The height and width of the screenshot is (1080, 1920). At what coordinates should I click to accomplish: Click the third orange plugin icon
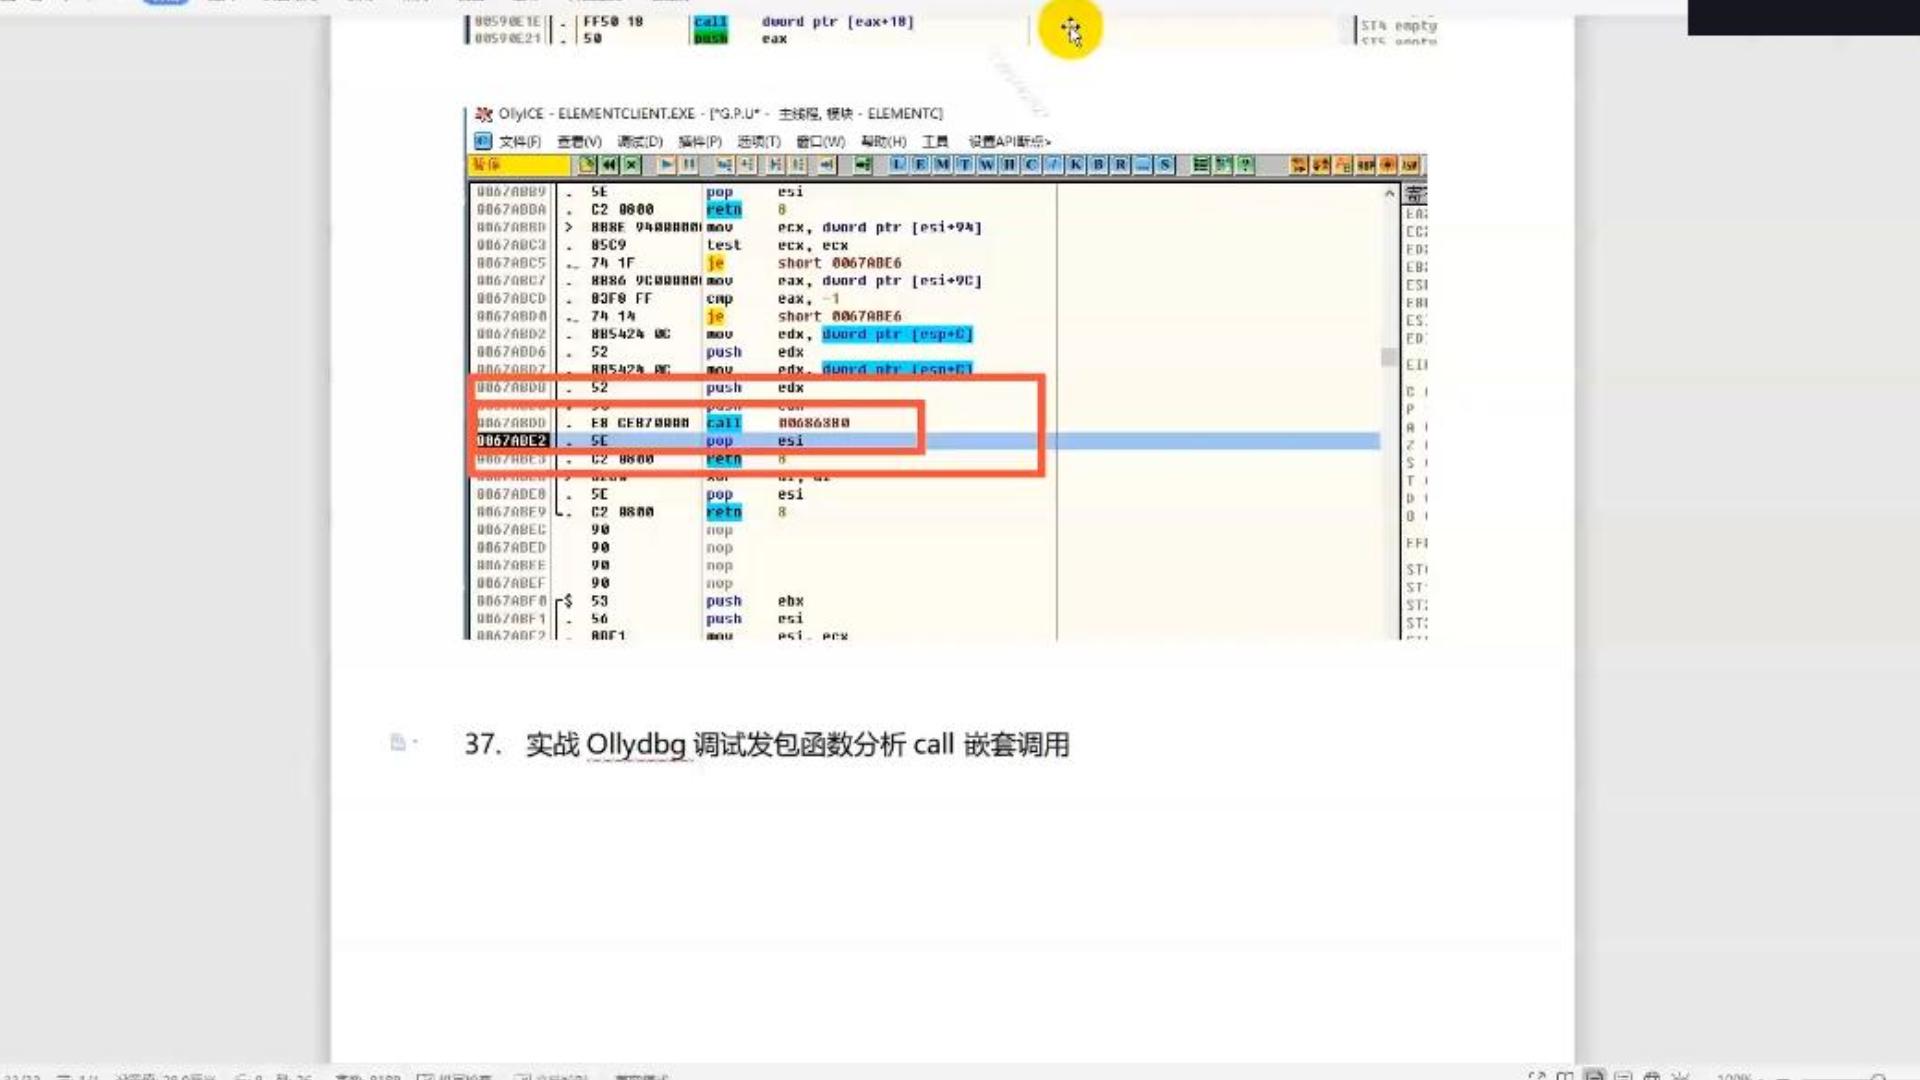1342,165
